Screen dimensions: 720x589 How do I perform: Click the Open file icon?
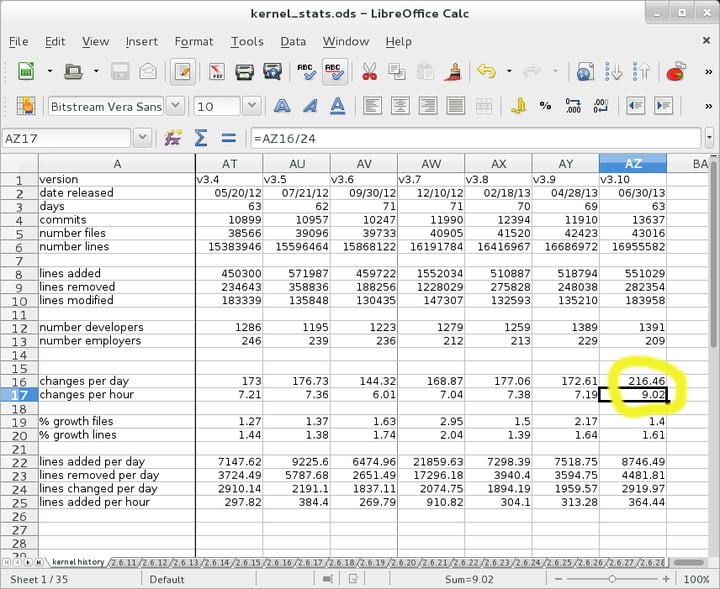click(x=73, y=71)
